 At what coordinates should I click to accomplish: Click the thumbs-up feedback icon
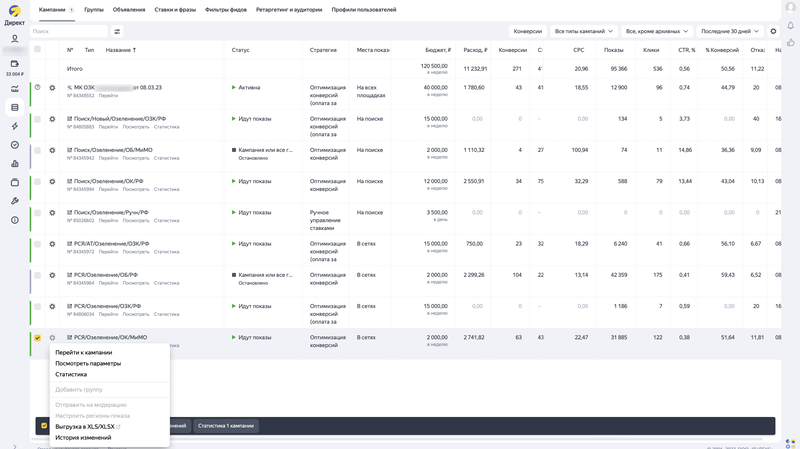(790, 43)
